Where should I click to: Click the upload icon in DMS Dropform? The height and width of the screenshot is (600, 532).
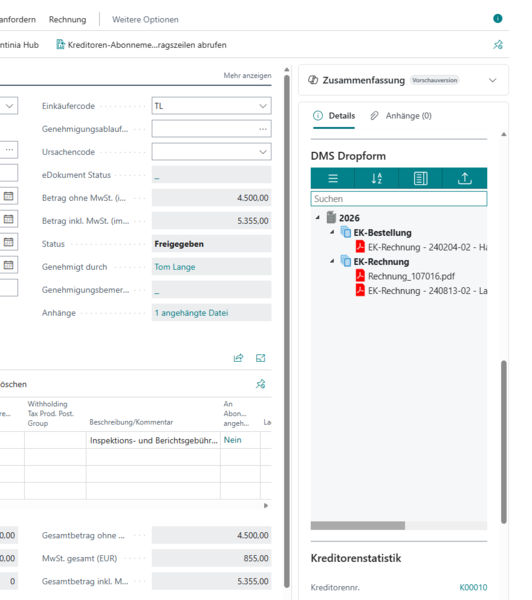(465, 178)
